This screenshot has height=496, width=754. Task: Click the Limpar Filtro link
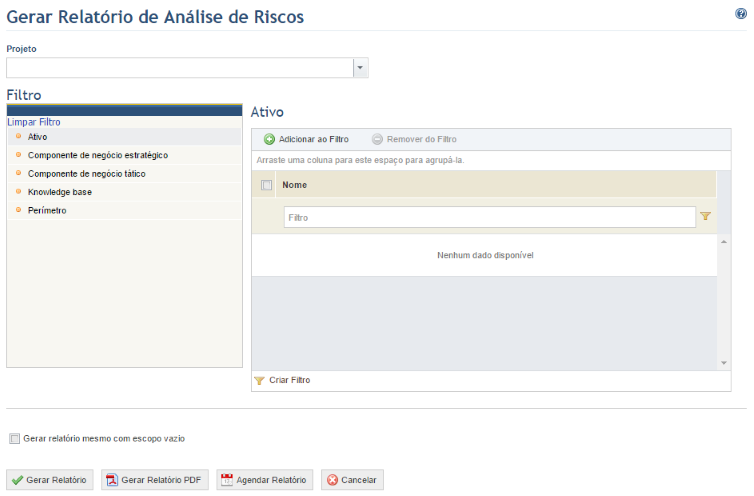coord(34,122)
